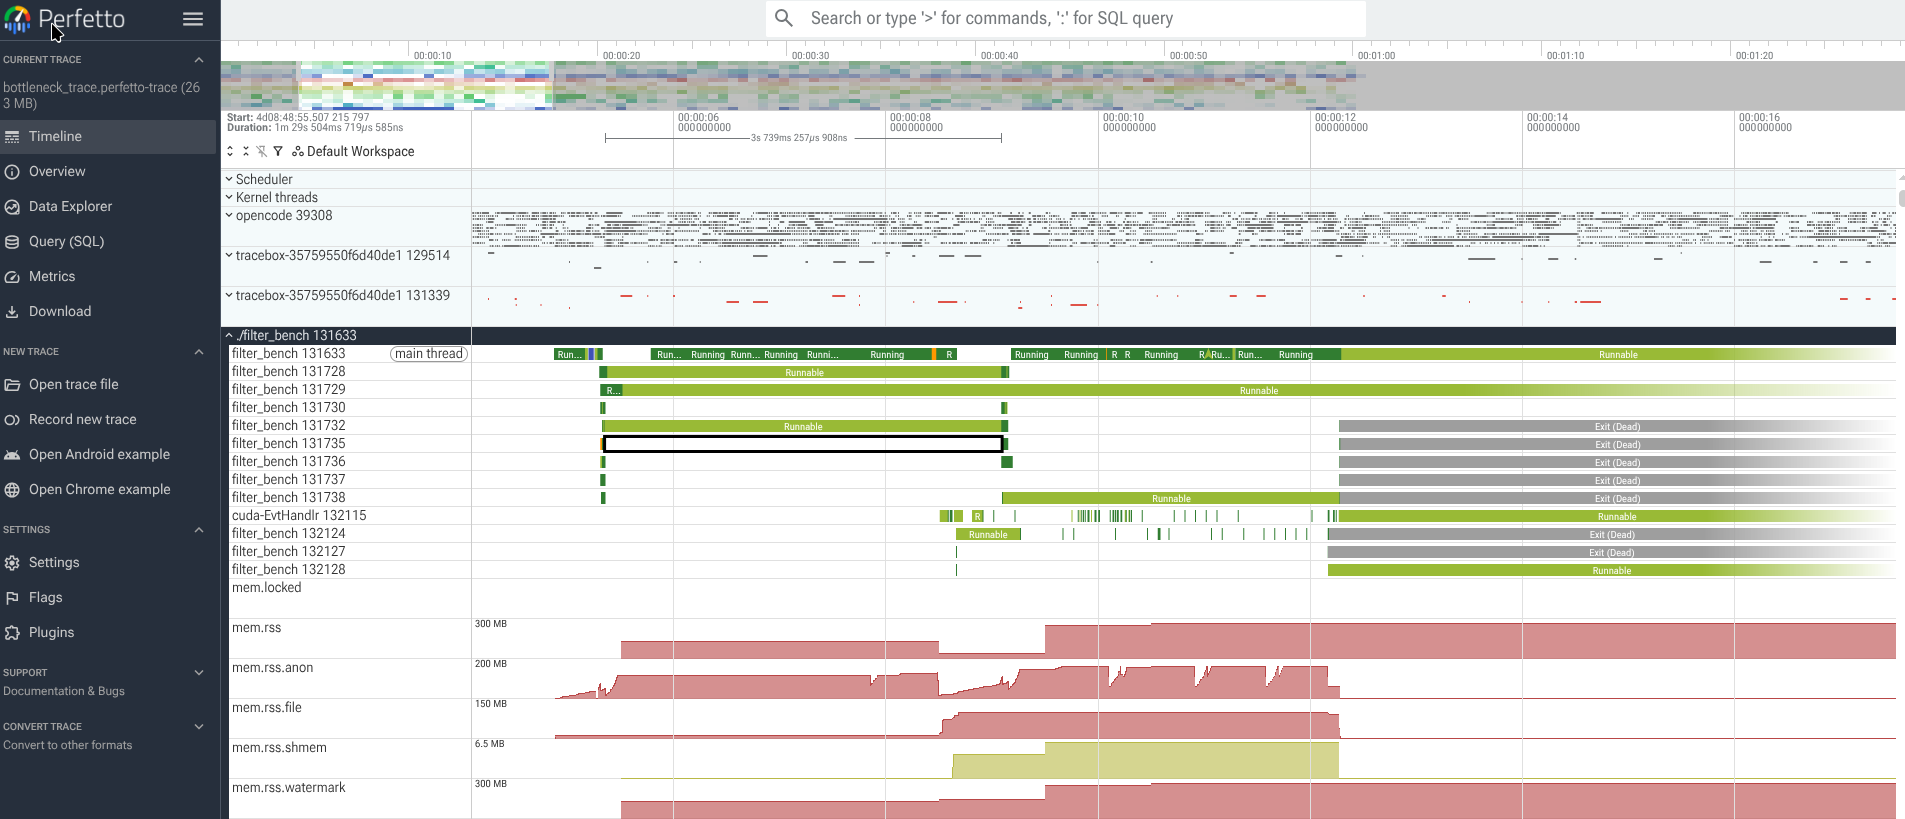Select Runnable slice on filter_bench 131732

[x=803, y=426]
